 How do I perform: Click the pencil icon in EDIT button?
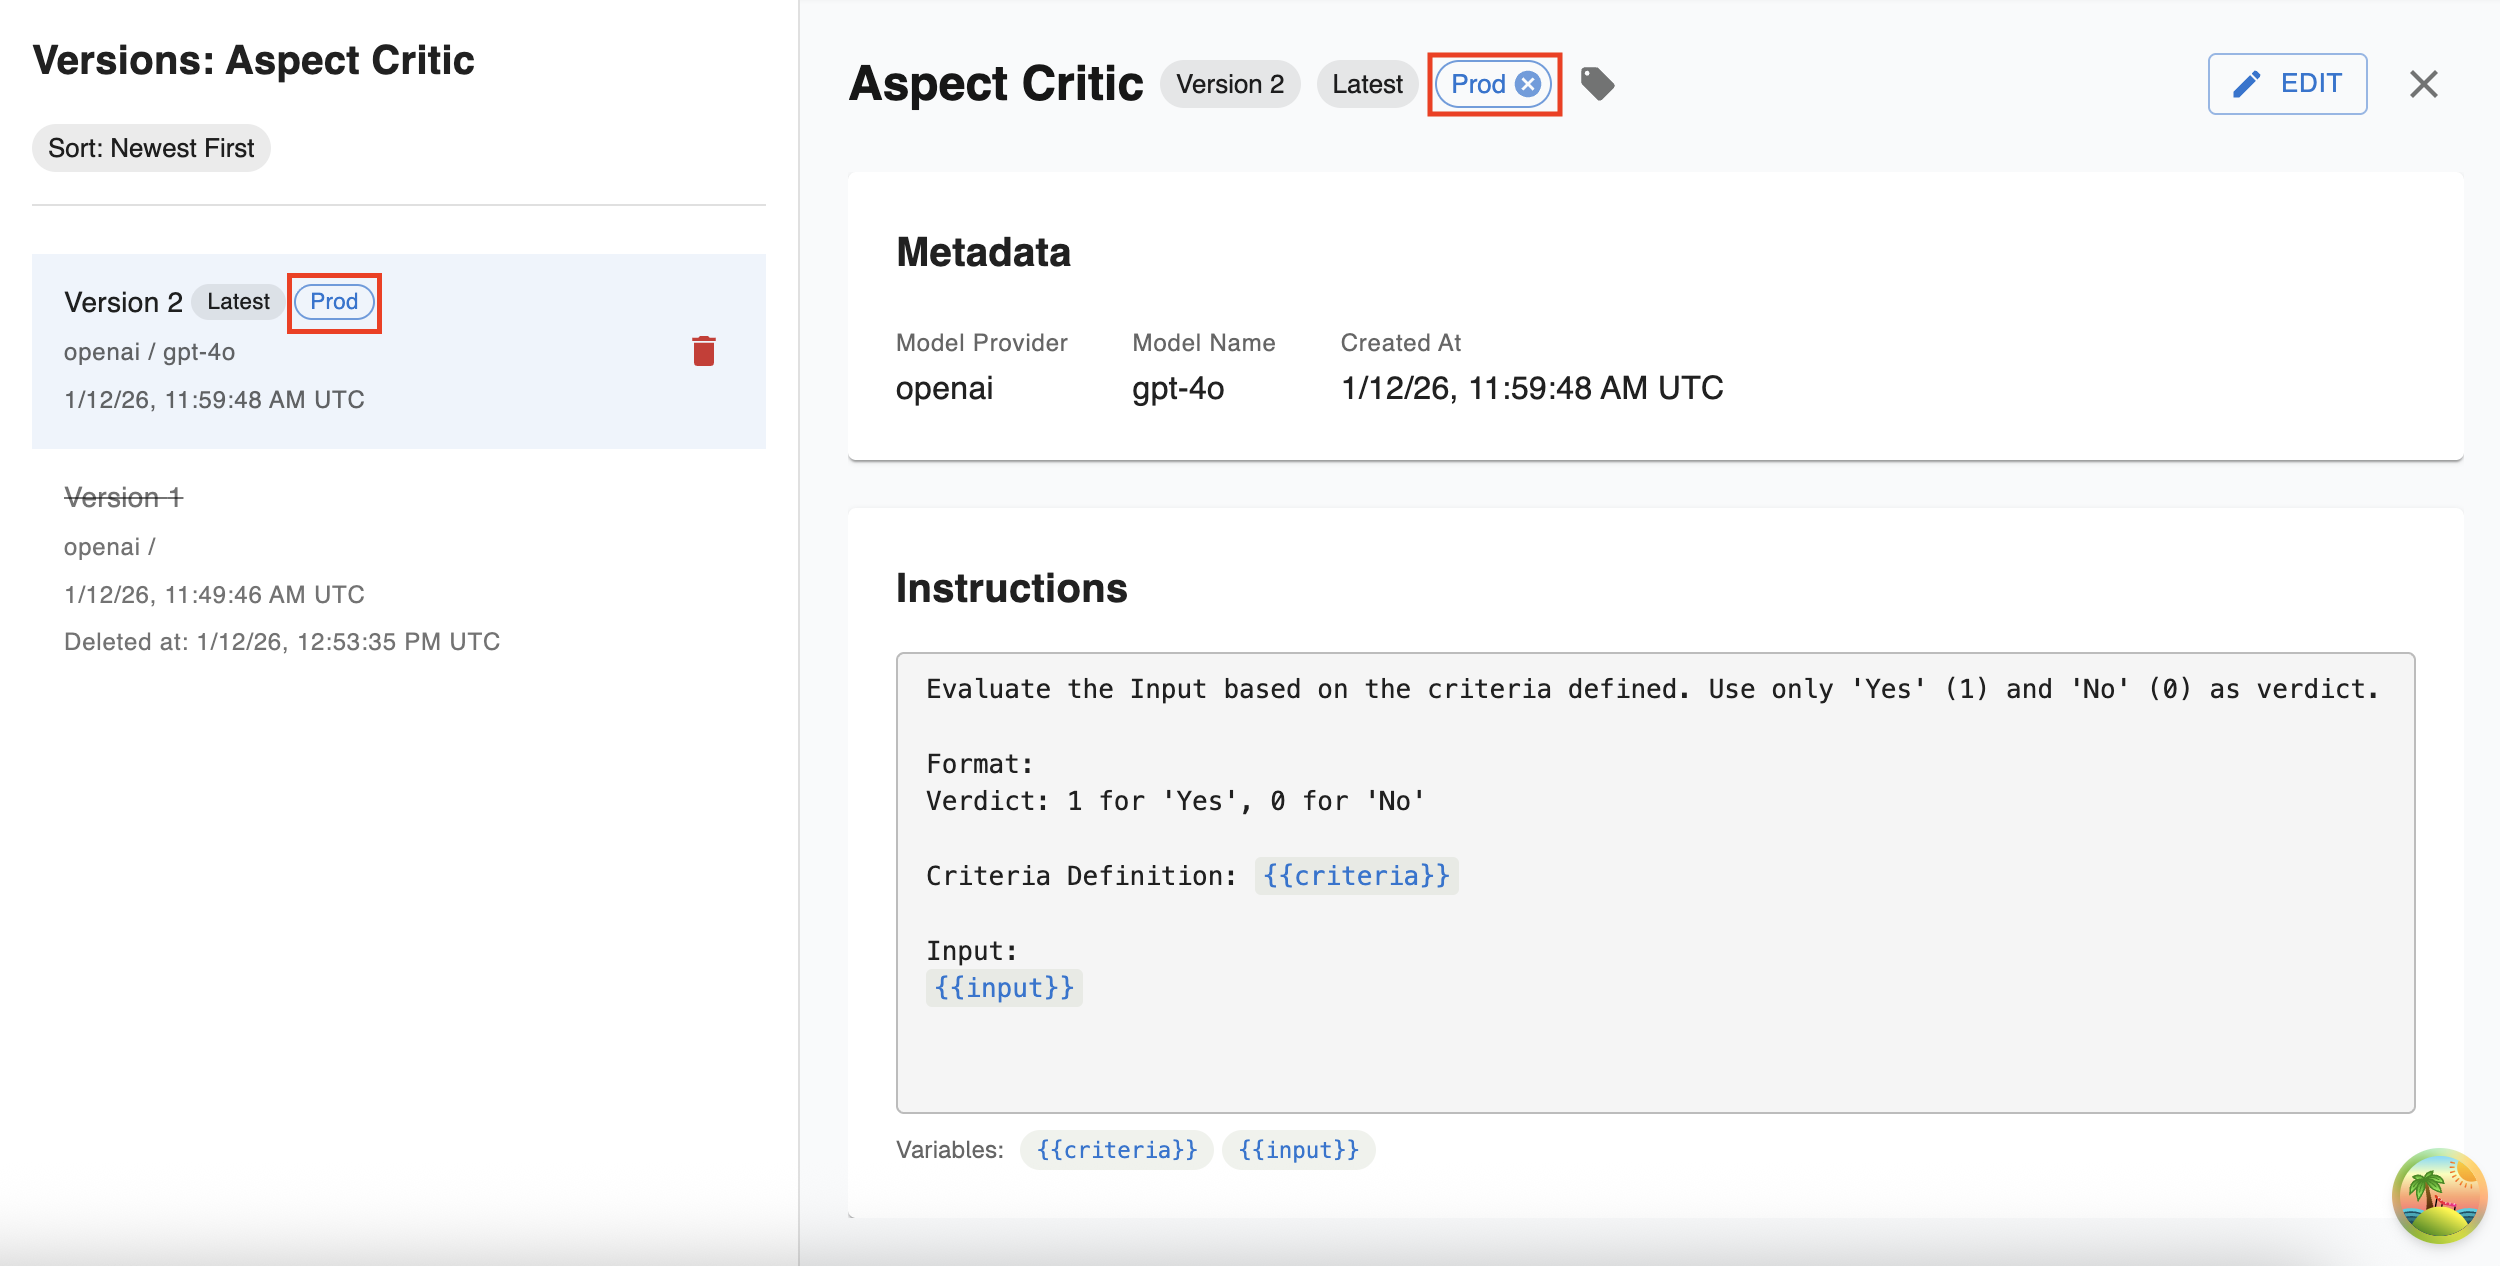2246,84
